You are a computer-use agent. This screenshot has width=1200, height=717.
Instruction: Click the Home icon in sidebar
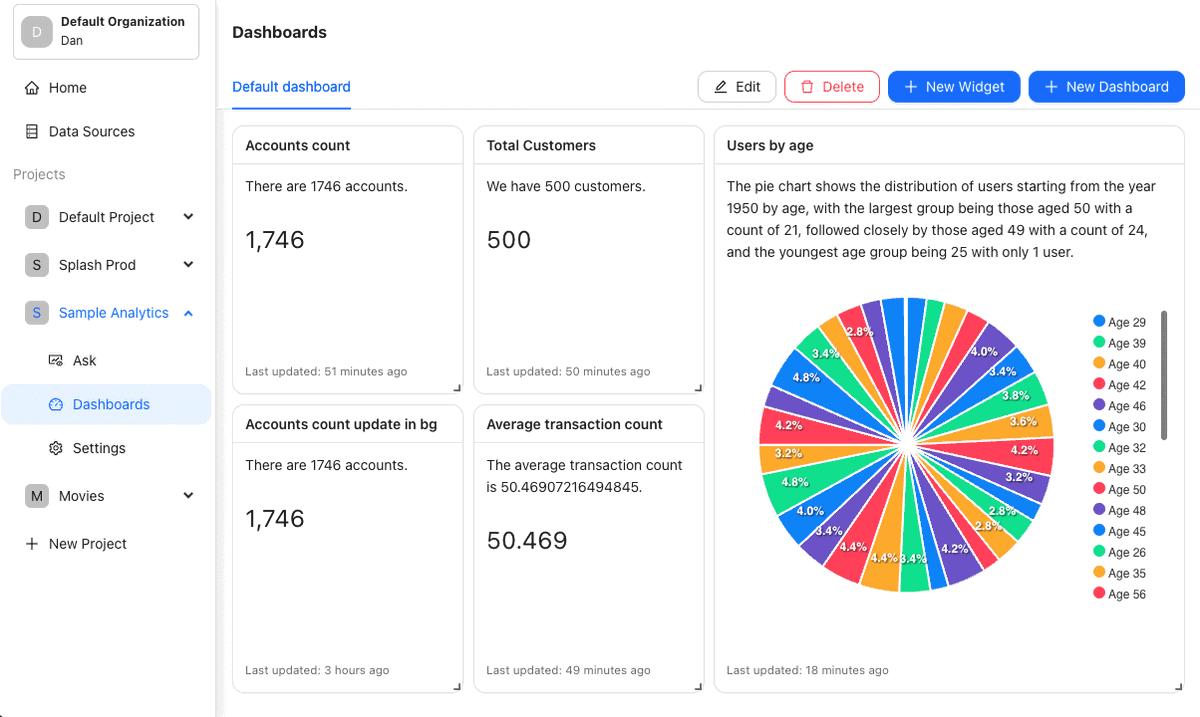coord(32,88)
